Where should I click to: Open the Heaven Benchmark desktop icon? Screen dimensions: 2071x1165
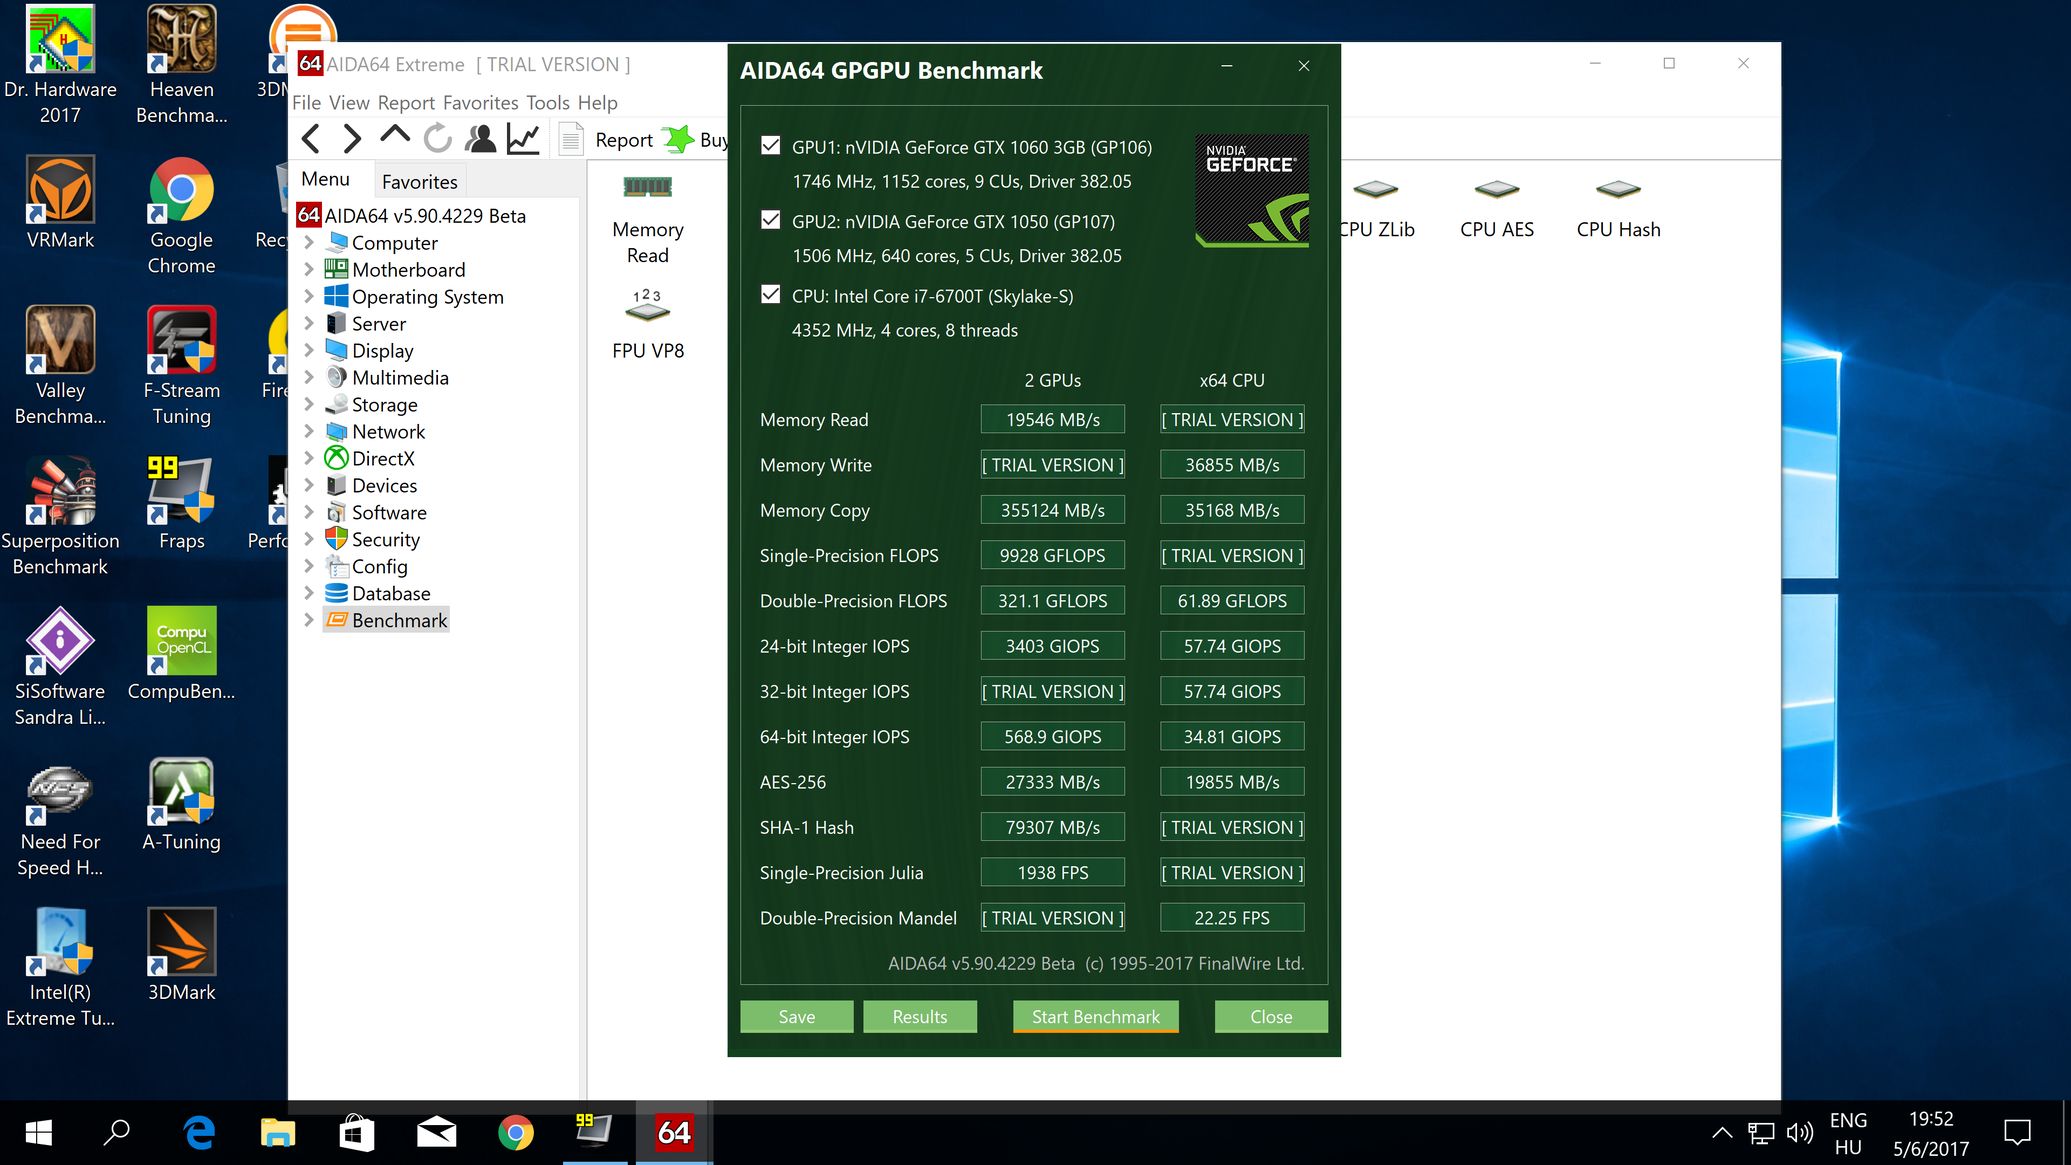pos(181,65)
